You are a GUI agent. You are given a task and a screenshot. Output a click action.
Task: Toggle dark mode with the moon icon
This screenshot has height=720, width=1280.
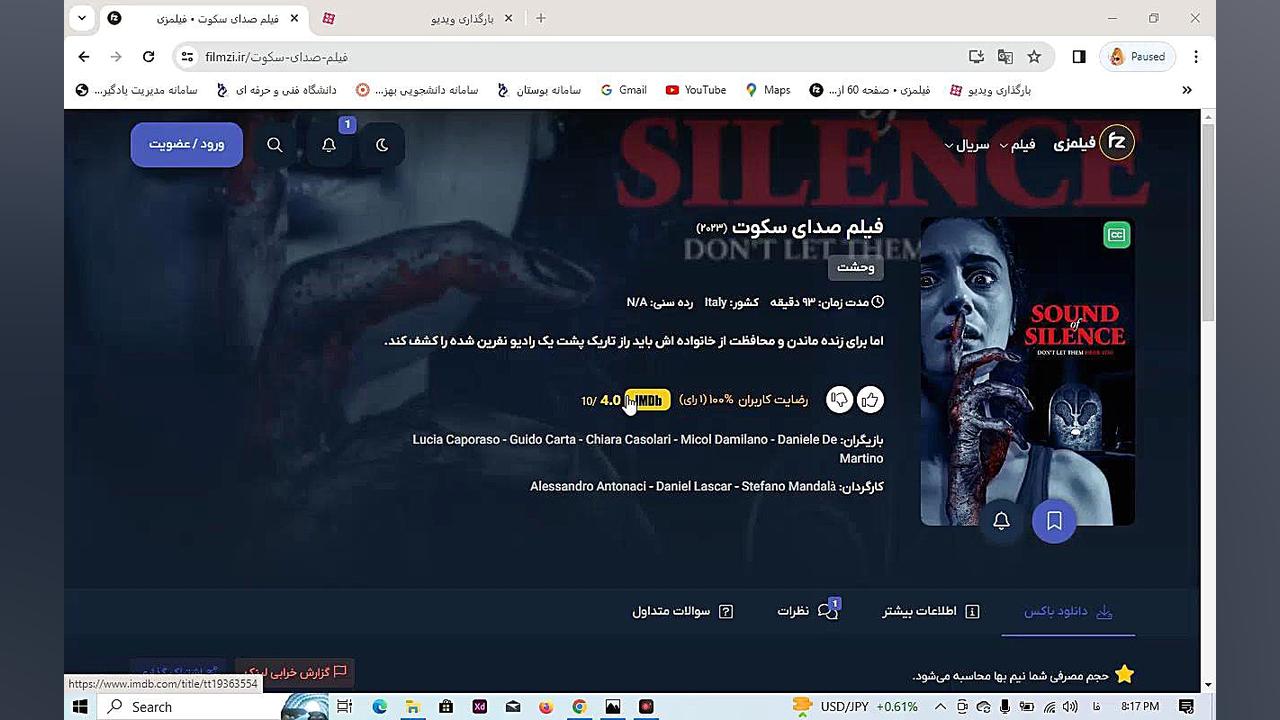click(x=382, y=145)
